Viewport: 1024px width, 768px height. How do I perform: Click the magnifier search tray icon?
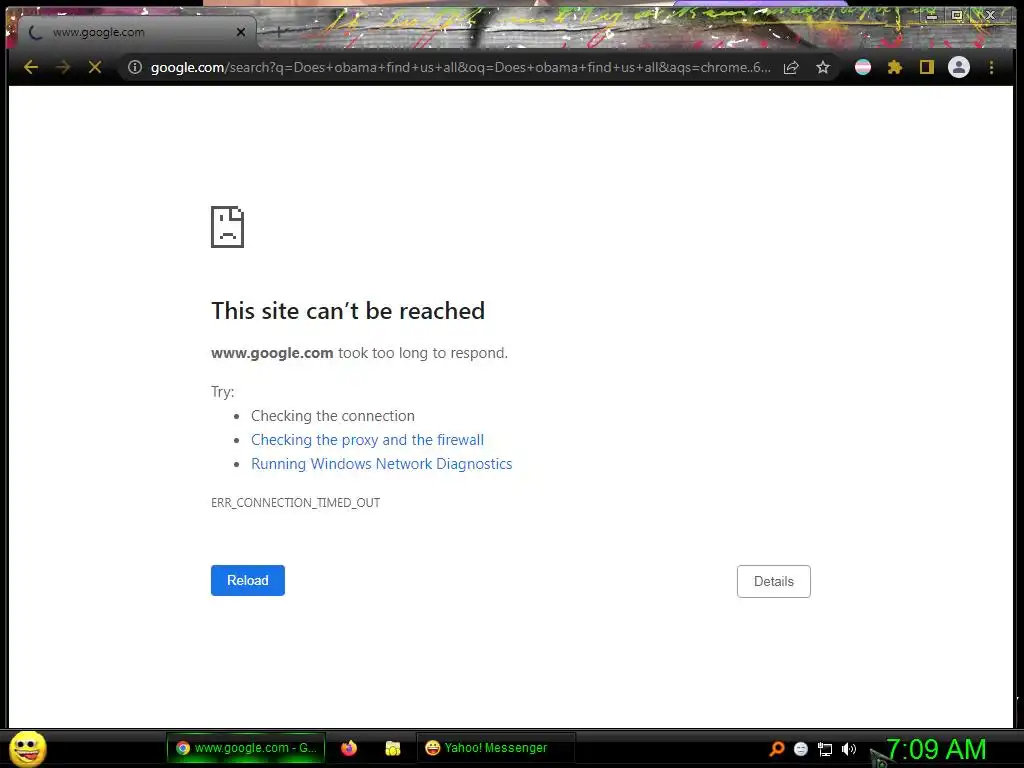click(776, 748)
